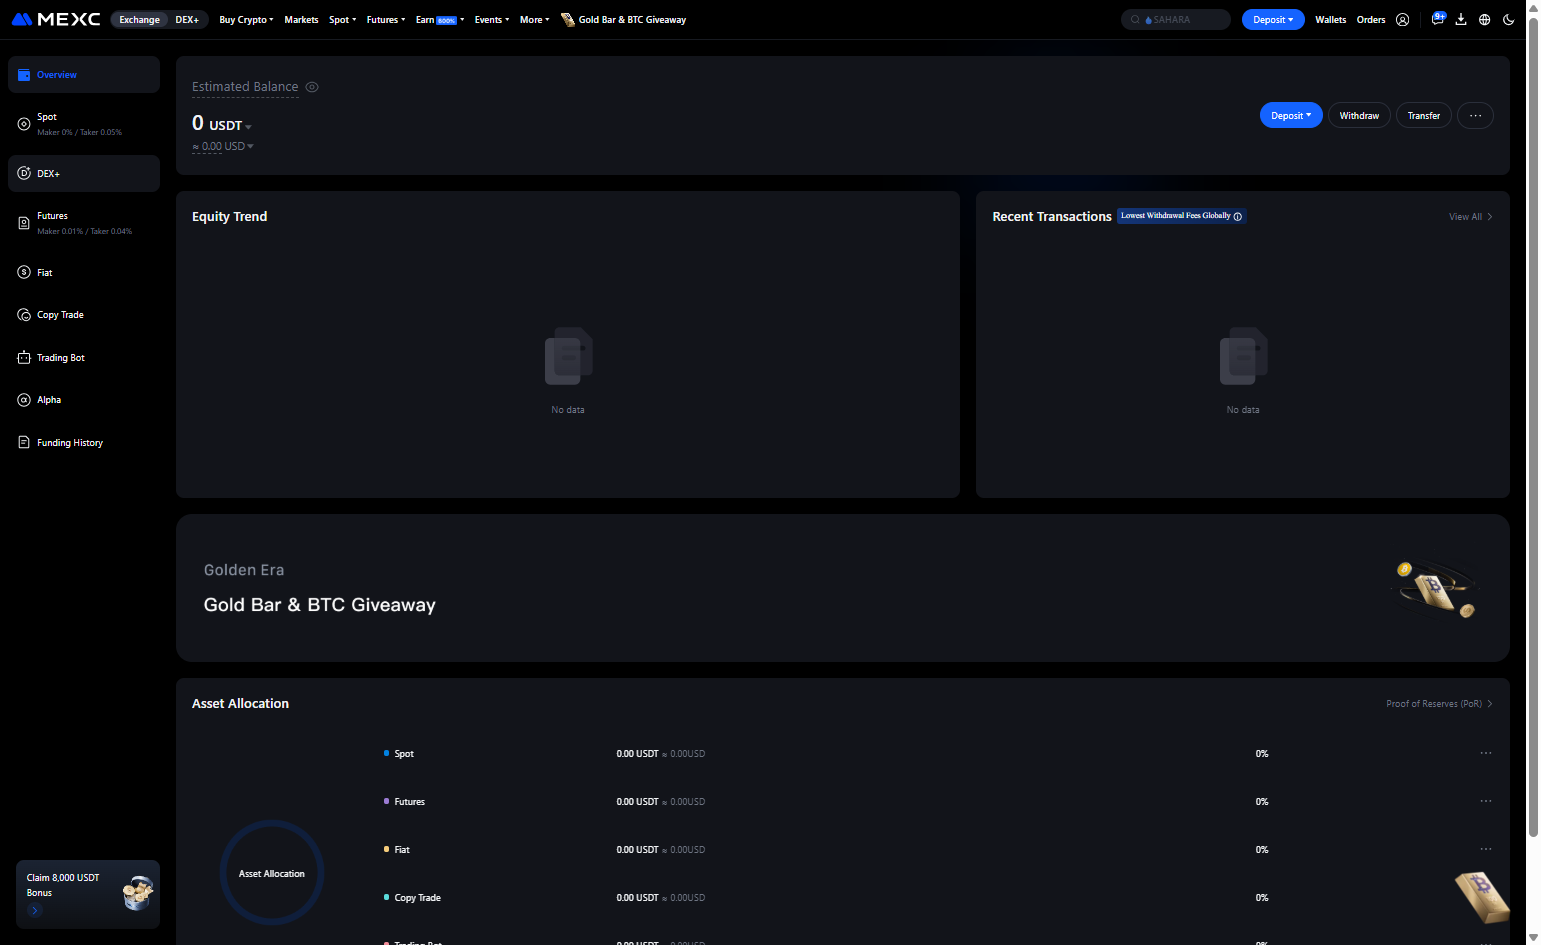
Task: Switch to Exchange mode
Action: pos(139,19)
